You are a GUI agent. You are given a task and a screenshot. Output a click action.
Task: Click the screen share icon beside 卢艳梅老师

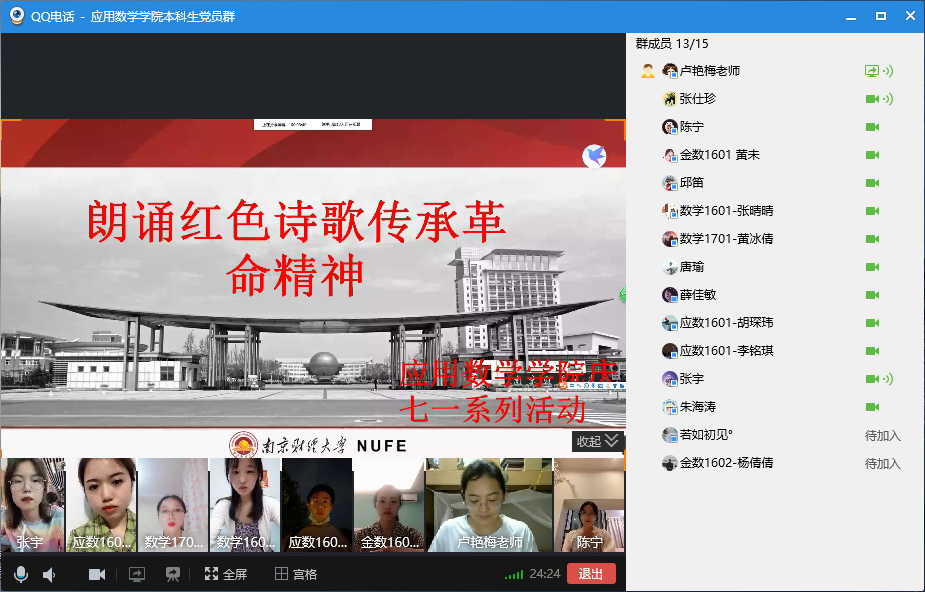click(x=871, y=71)
